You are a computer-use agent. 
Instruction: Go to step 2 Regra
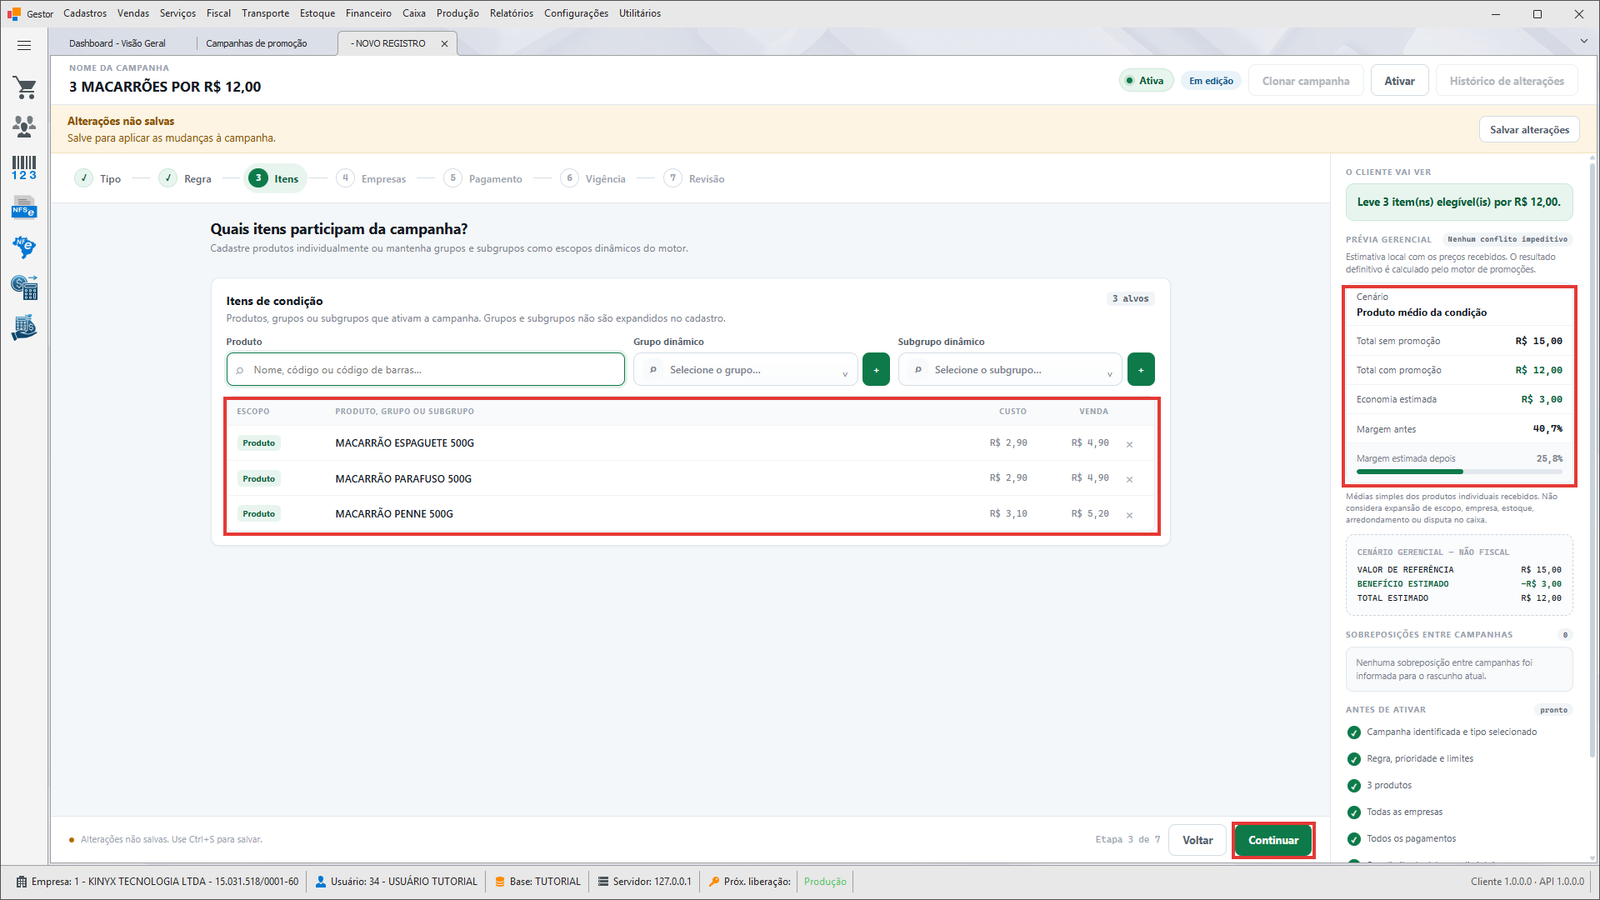point(186,178)
